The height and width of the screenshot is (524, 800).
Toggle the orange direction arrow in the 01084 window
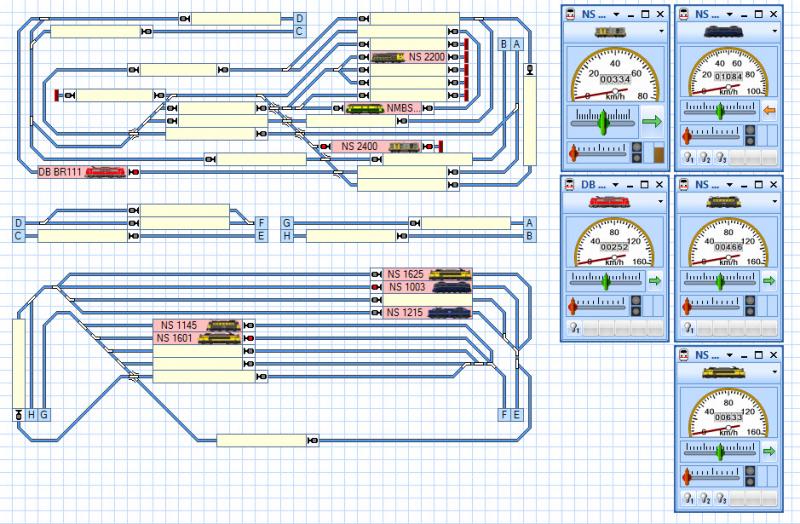click(x=769, y=110)
